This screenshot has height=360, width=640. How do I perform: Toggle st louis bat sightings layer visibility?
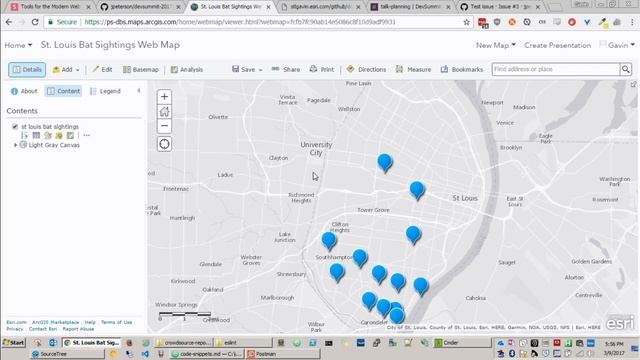click(x=15, y=127)
